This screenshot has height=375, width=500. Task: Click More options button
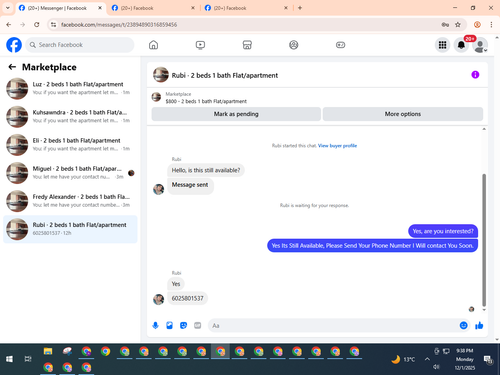tap(403, 114)
